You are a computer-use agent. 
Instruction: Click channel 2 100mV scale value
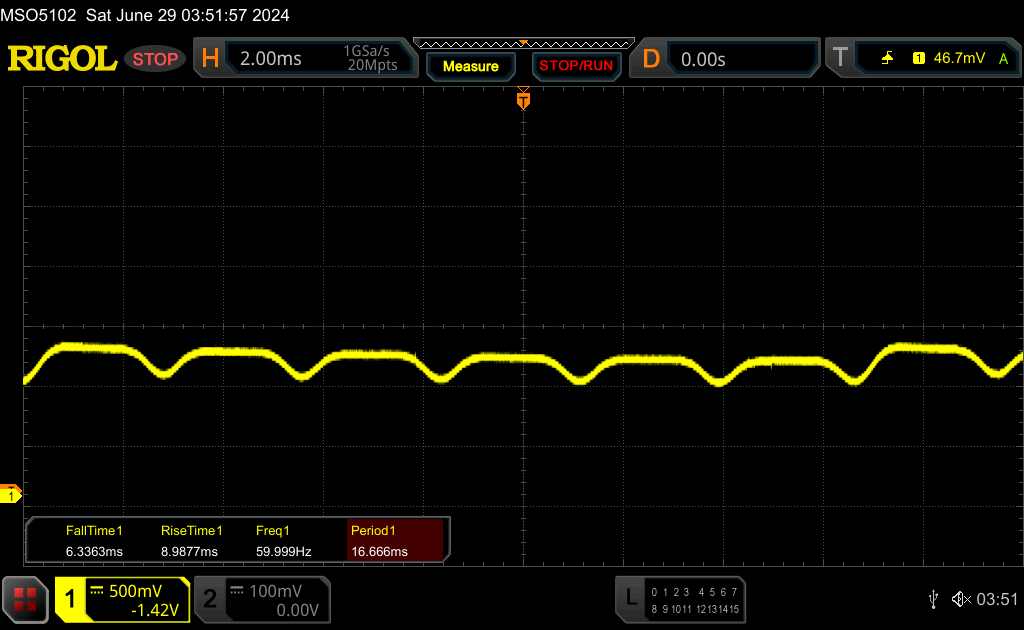click(276, 591)
